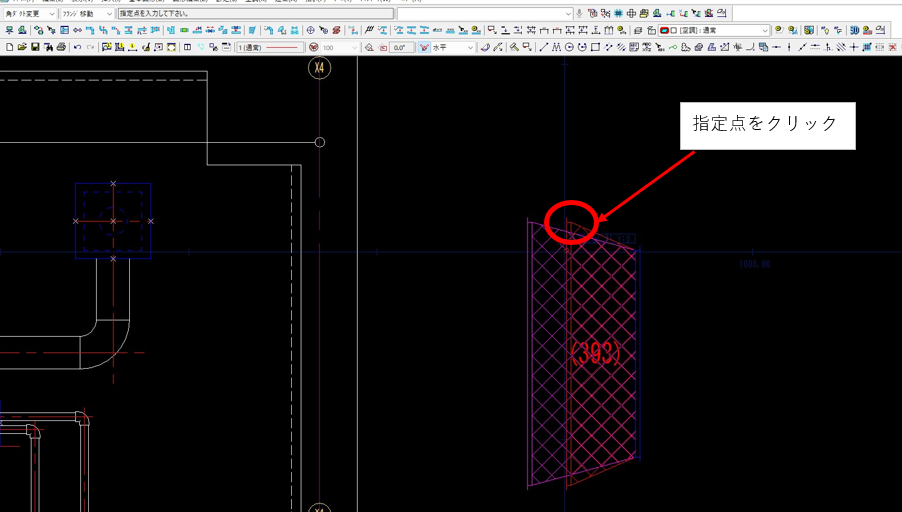Click the printer icon
This screenshot has width=902, height=512.
[x=61, y=47]
